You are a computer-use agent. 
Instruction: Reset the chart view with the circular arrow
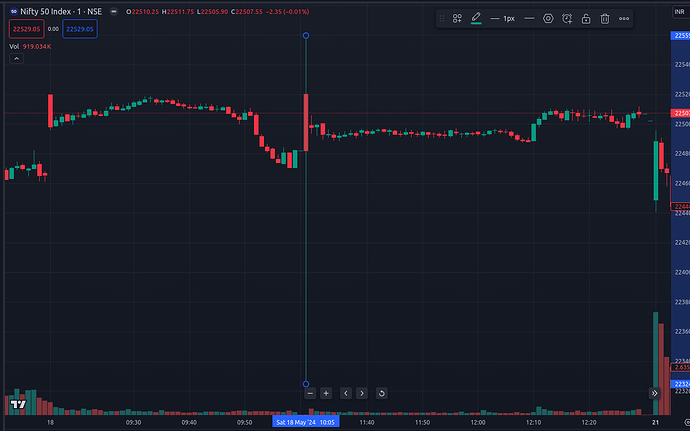[x=382, y=393]
